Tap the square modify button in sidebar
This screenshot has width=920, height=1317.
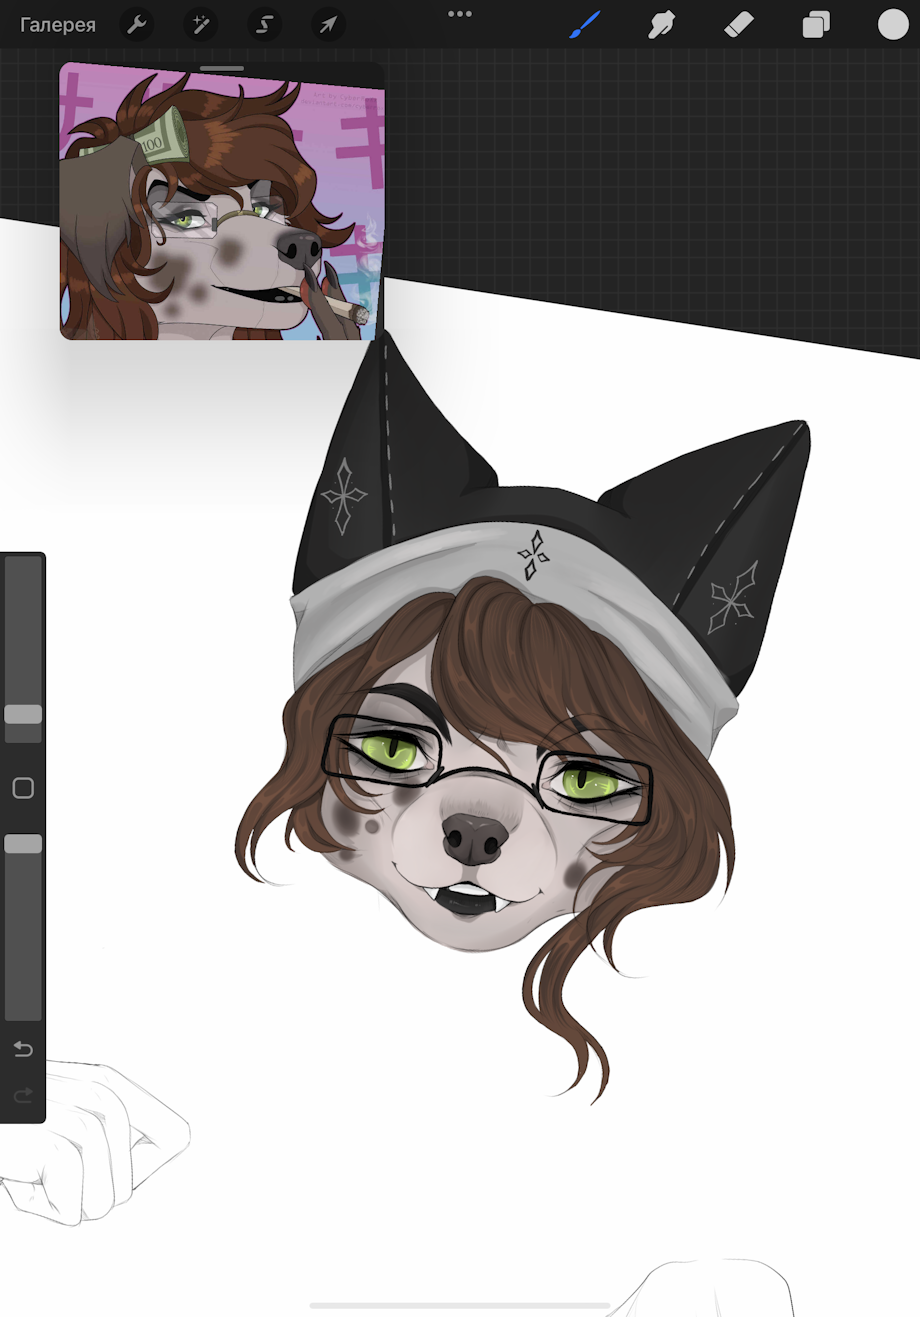point(23,788)
